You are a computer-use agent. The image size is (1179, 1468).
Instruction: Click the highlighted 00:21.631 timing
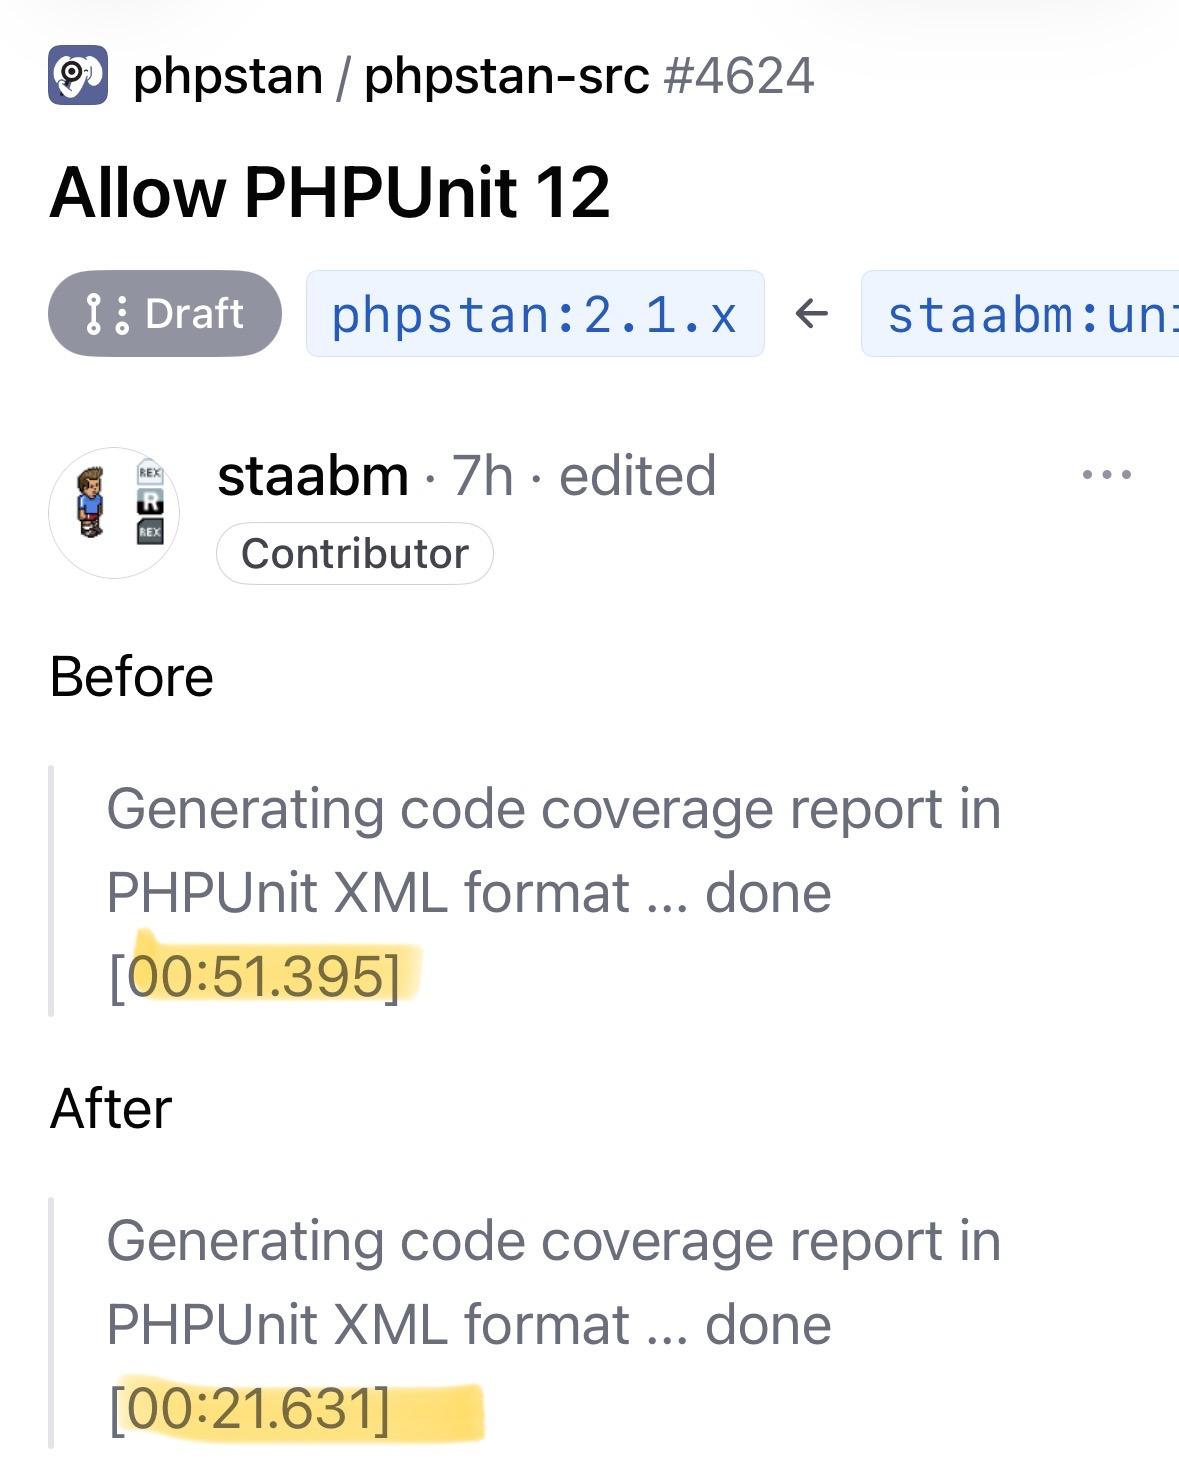coord(259,1409)
